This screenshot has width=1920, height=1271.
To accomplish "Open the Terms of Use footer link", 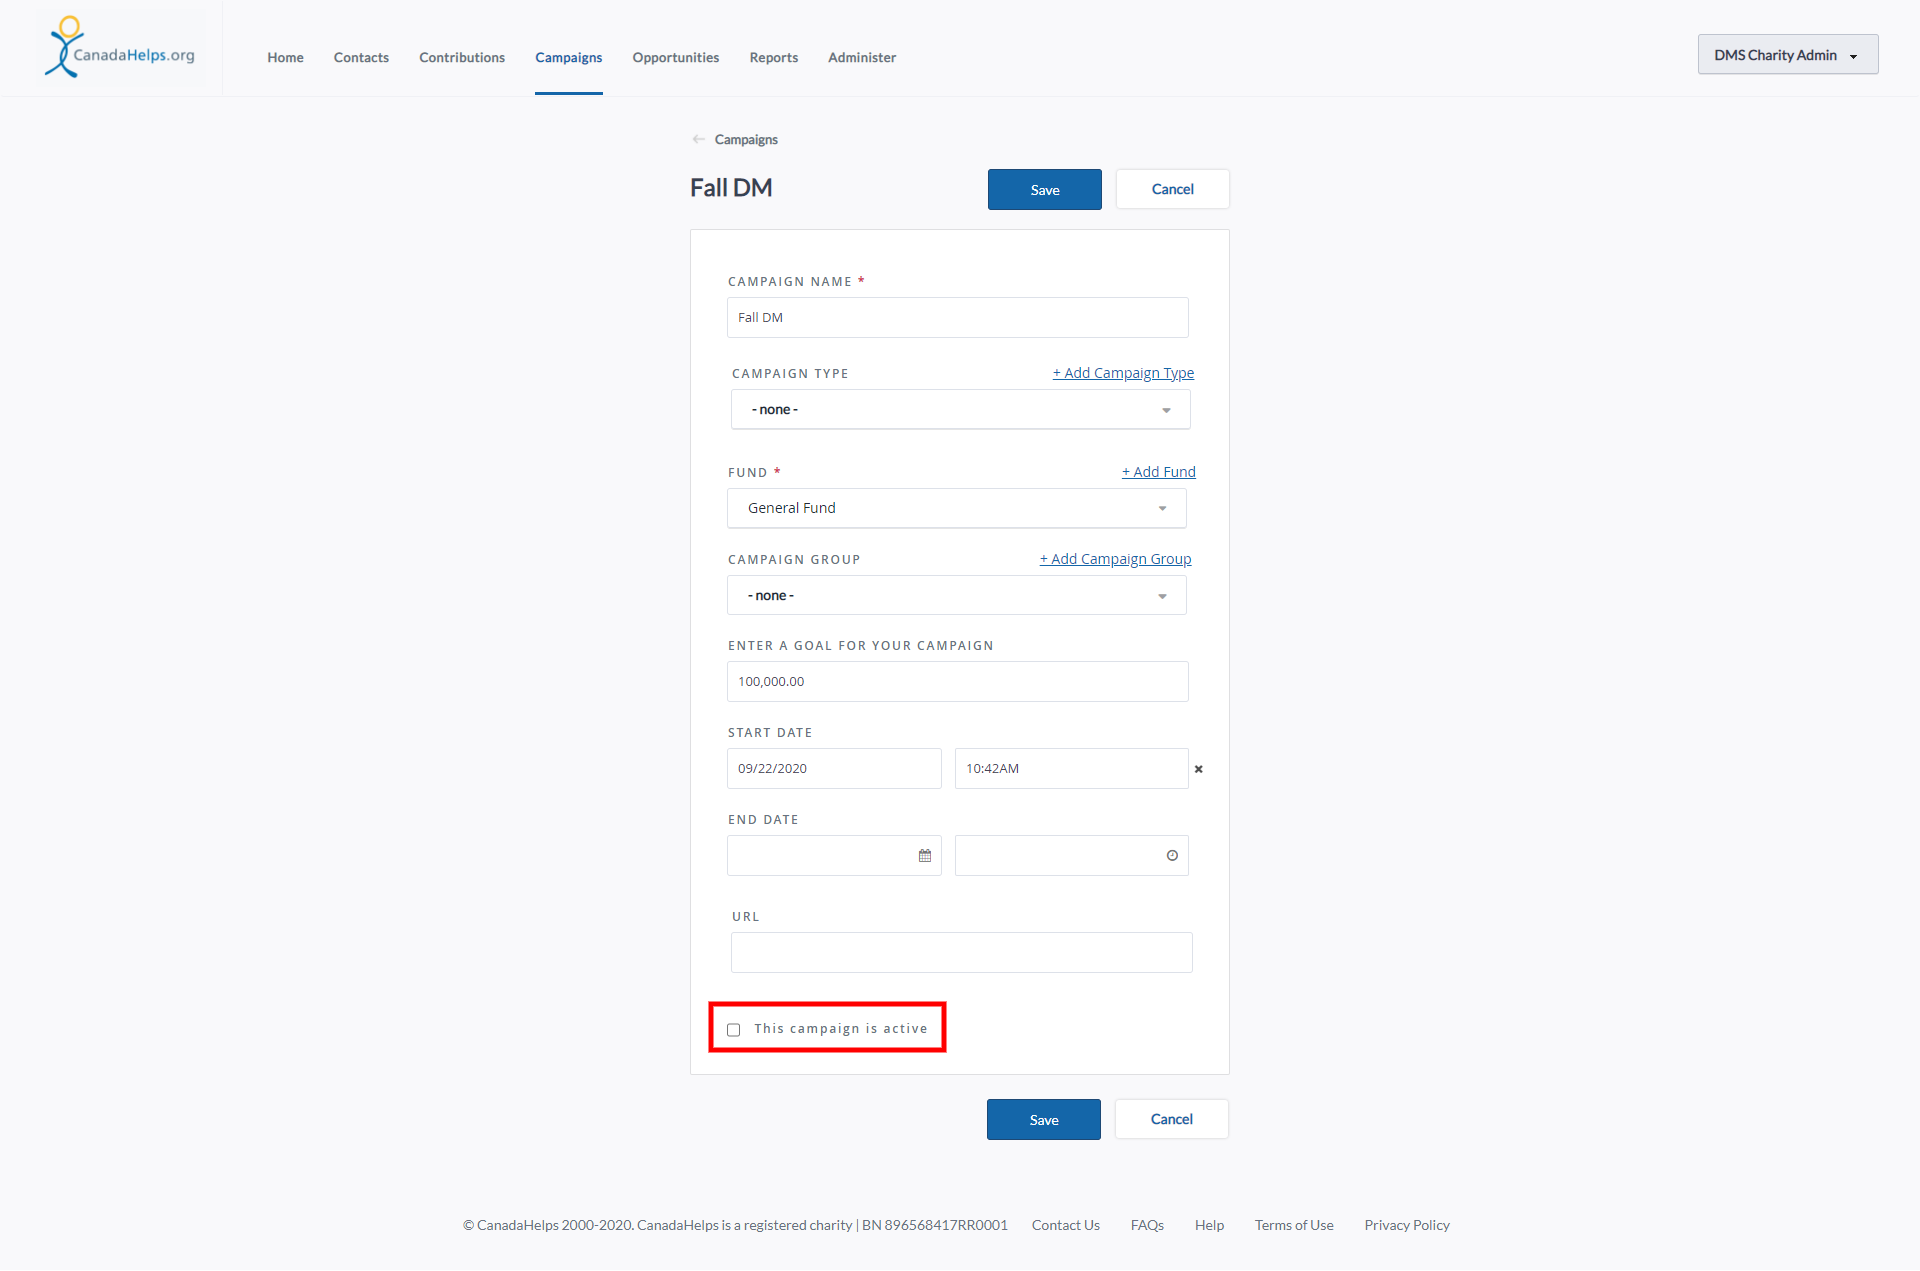I will pyautogui.click(x=1294, y=1225).
